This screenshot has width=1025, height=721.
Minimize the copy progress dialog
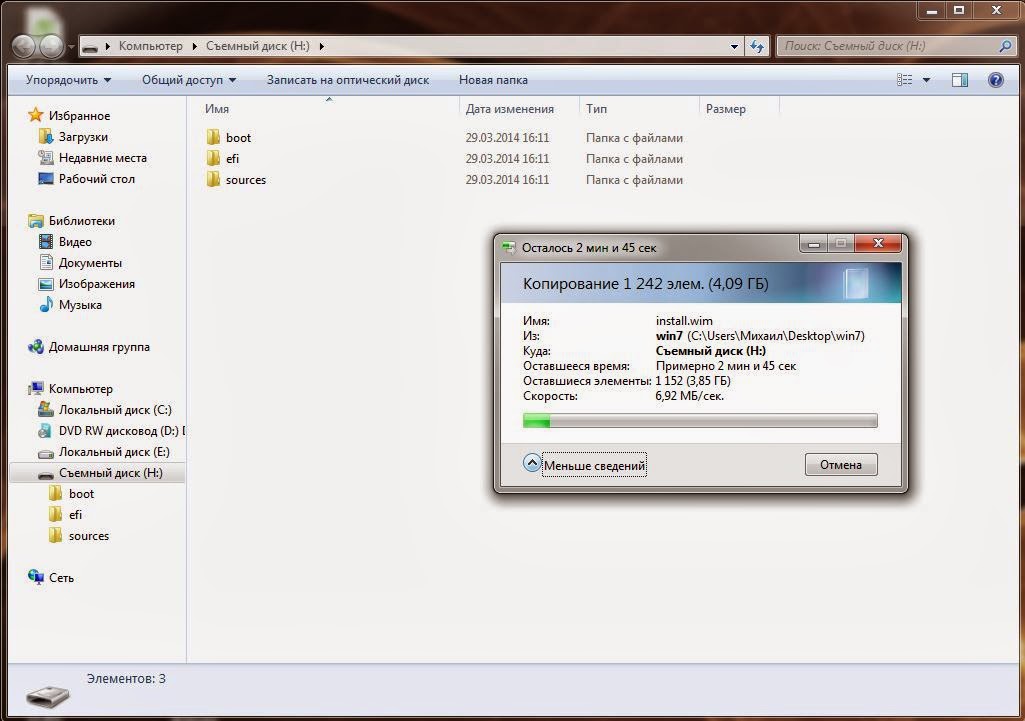click(814, 244)
